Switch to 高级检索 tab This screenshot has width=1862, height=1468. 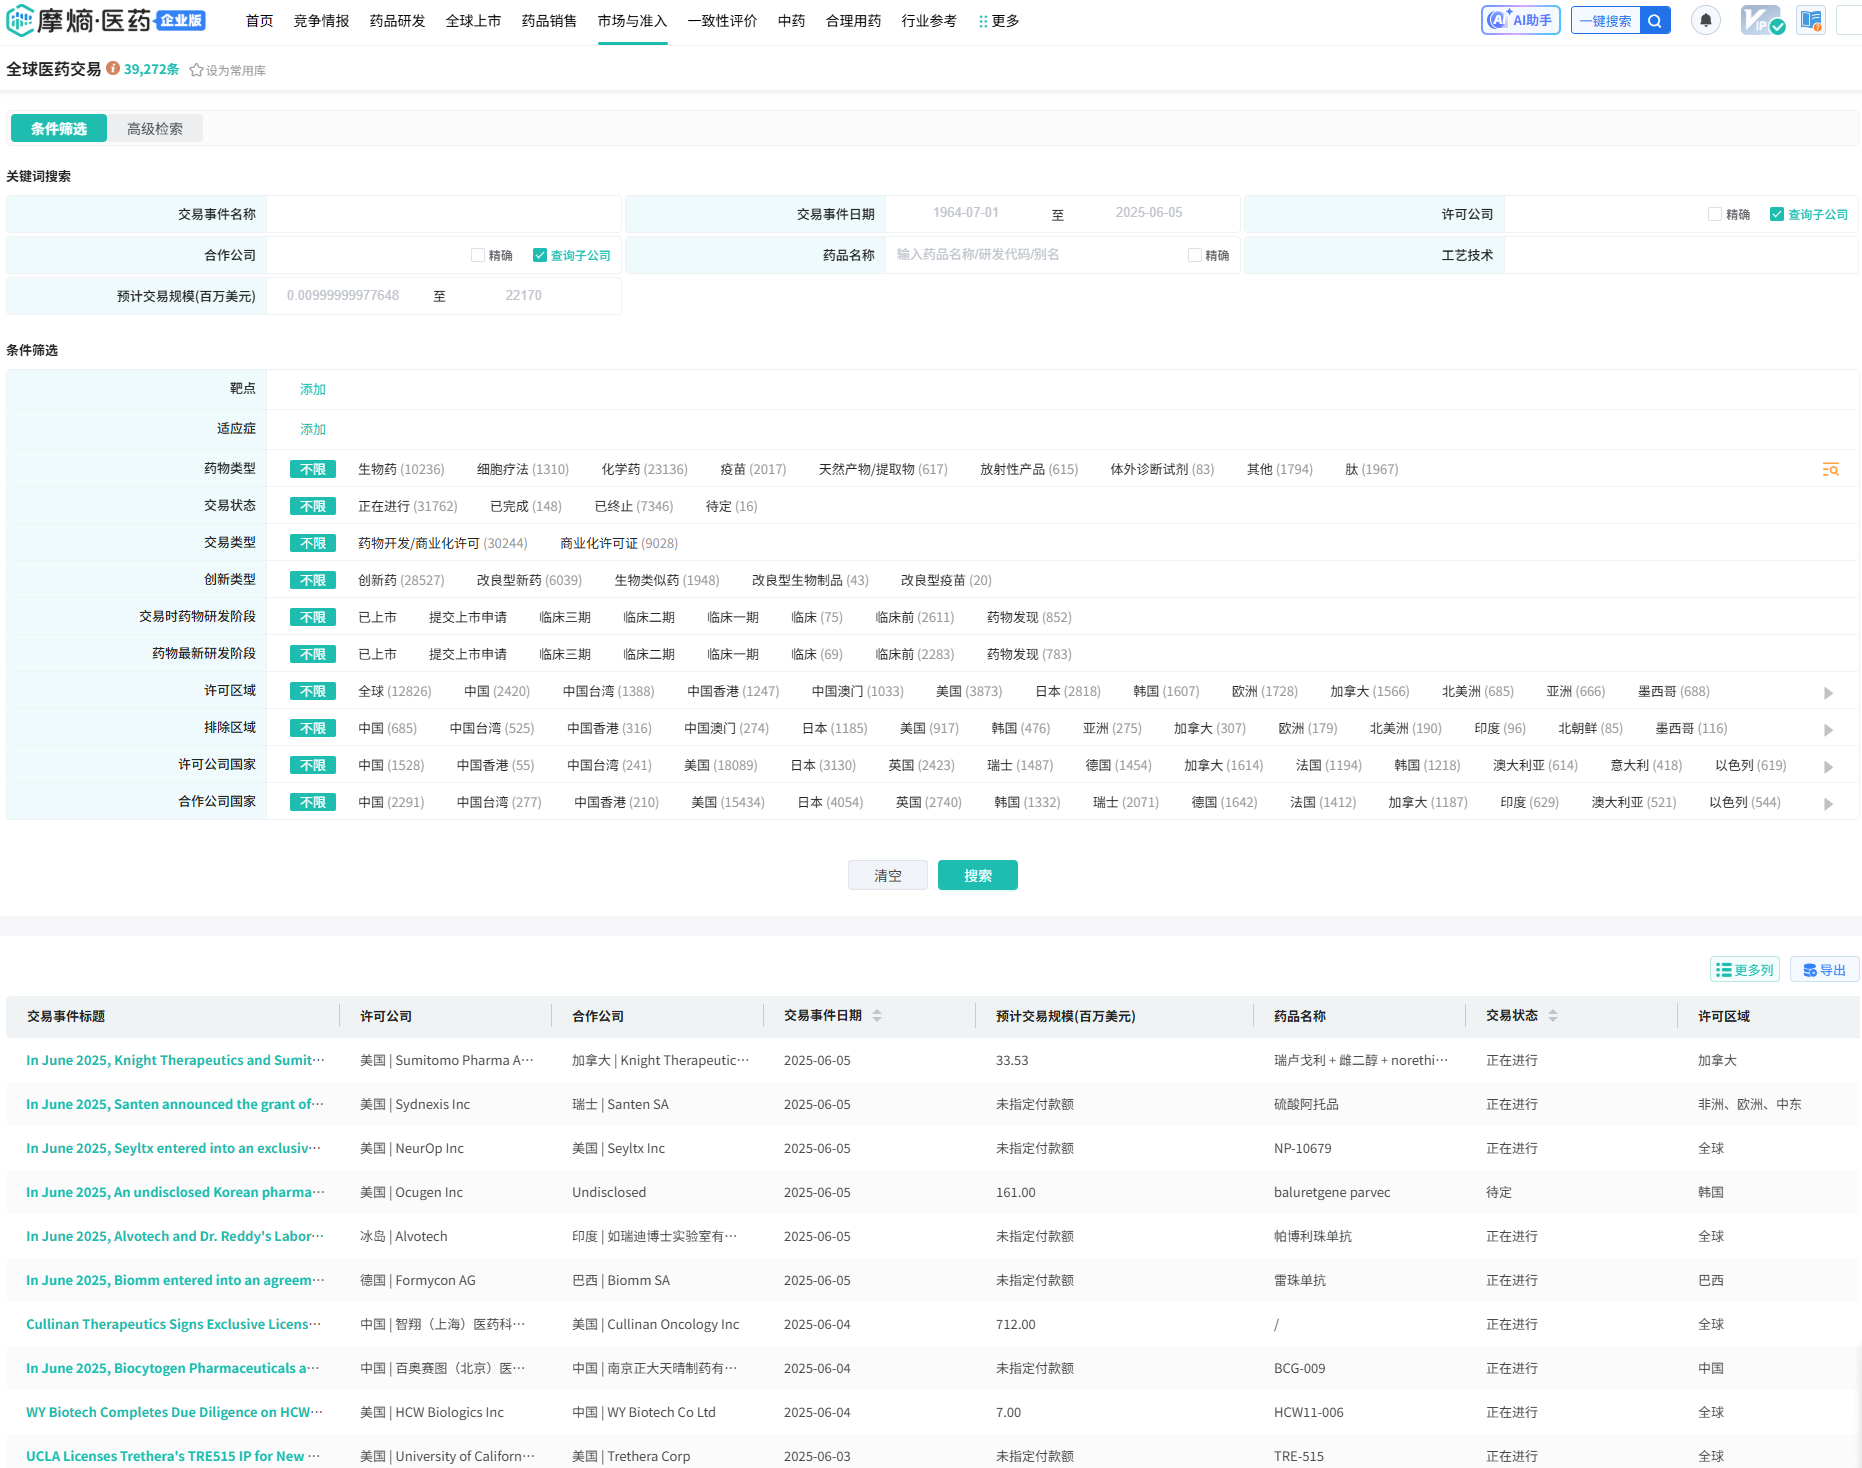click(x=155, y=128)
